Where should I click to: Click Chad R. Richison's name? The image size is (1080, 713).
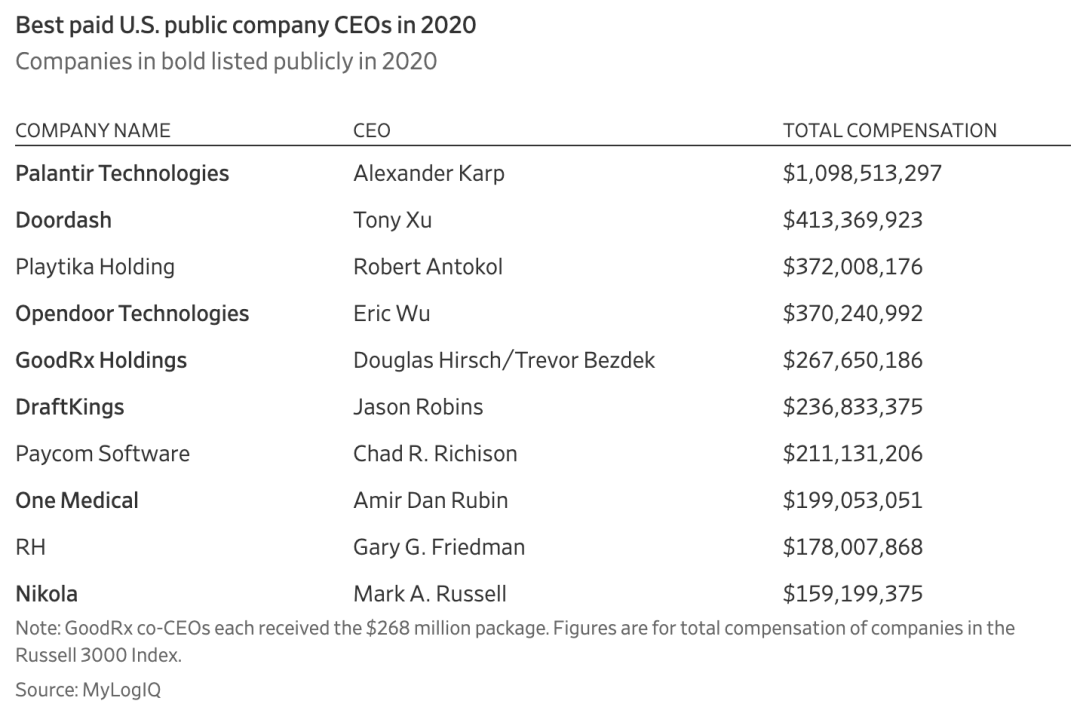point(435,454)
